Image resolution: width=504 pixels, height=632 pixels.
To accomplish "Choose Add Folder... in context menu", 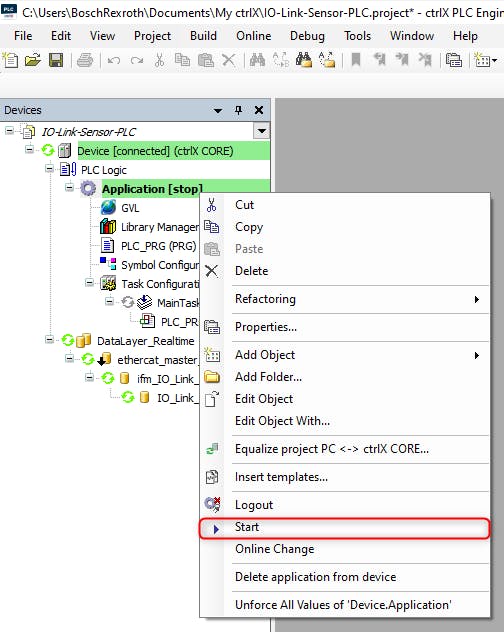I will point(345,377).
